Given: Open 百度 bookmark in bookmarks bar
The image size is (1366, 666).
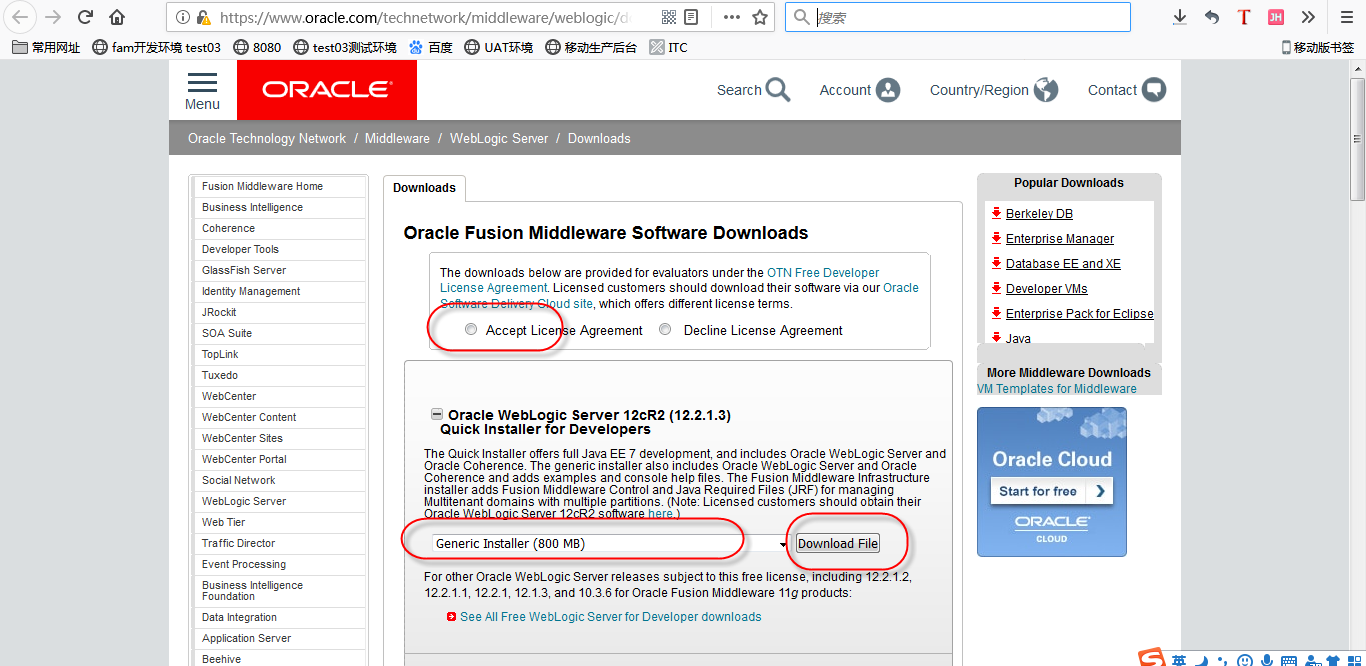Looking at the screenshot, I should (x=430, y=47).
